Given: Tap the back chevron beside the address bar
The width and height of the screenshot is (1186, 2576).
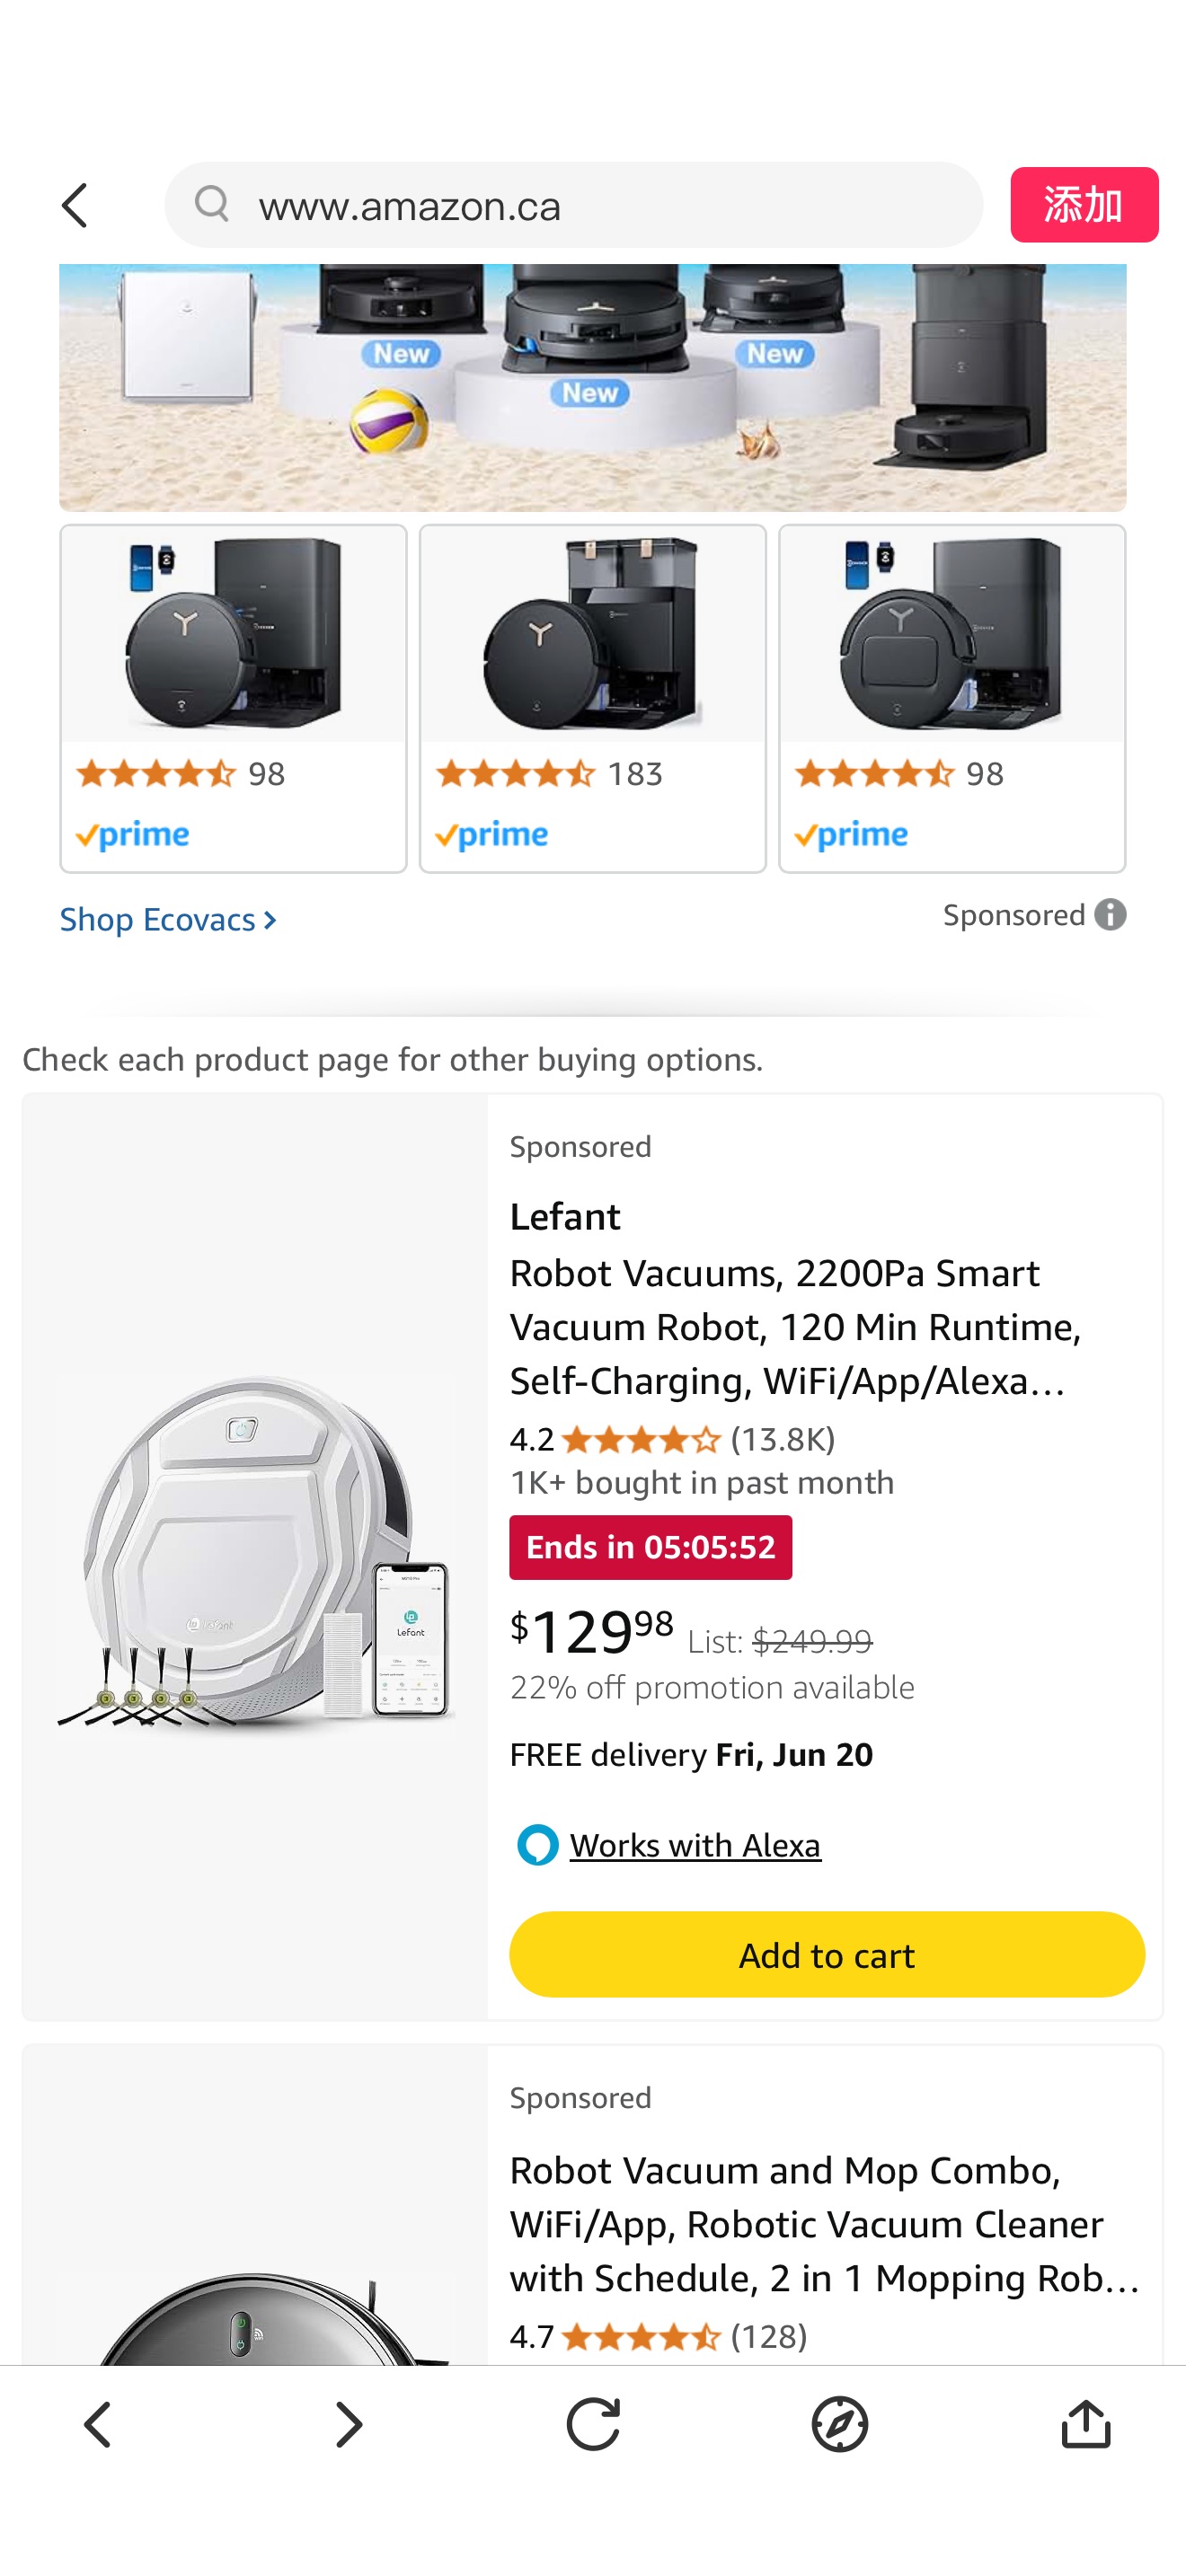Looking at the screenshot, I should click(x=73, y=205).
